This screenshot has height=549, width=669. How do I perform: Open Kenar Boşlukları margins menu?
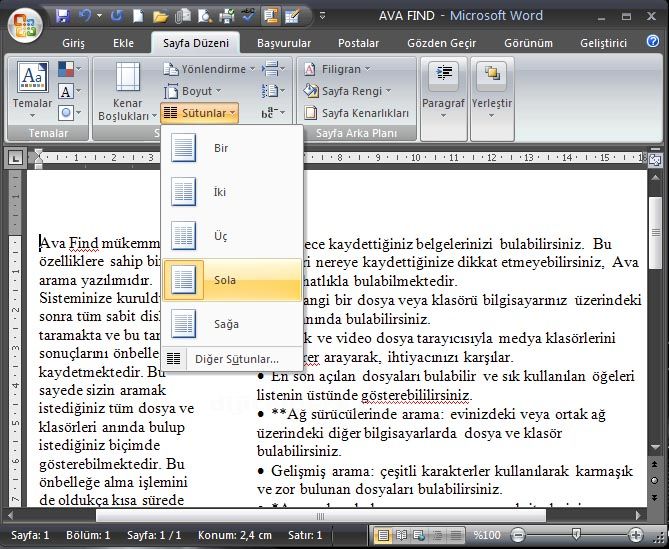pos(127,91)
